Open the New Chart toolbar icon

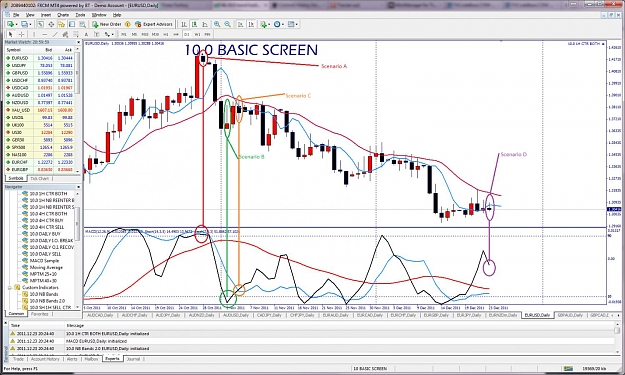tap(10, 24)
